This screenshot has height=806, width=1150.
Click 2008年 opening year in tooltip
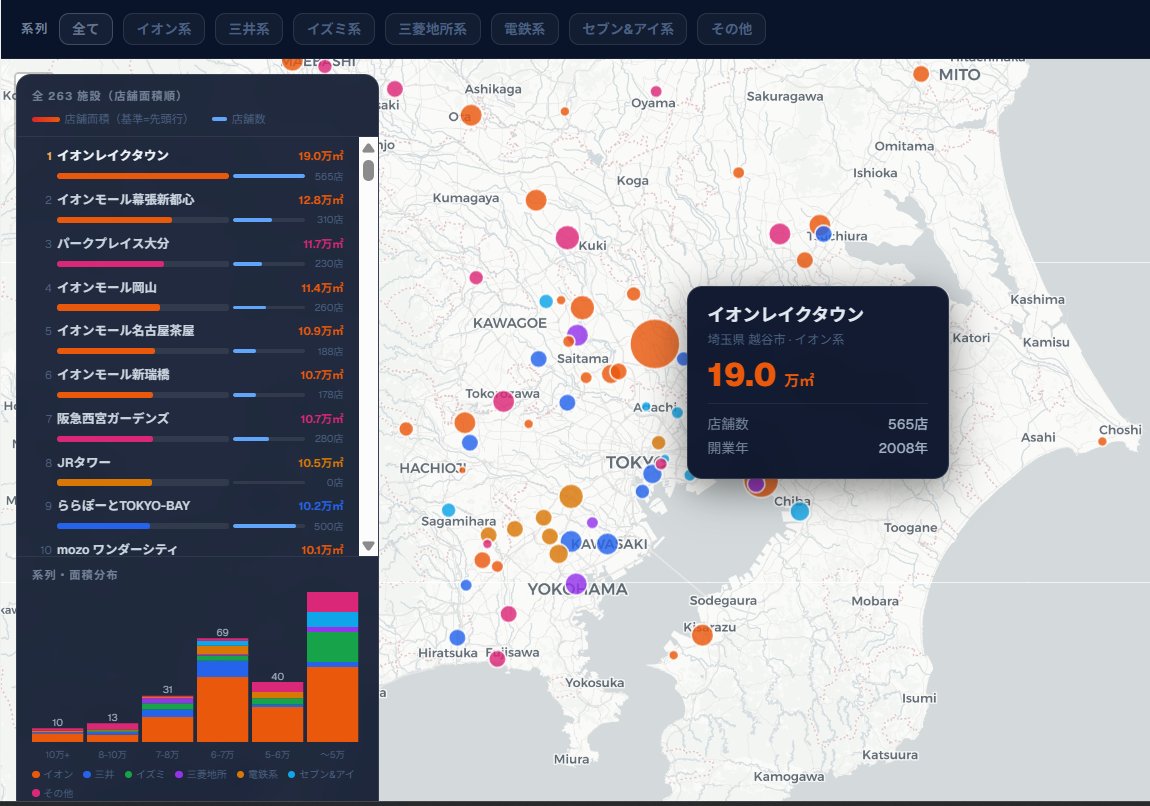903,447
